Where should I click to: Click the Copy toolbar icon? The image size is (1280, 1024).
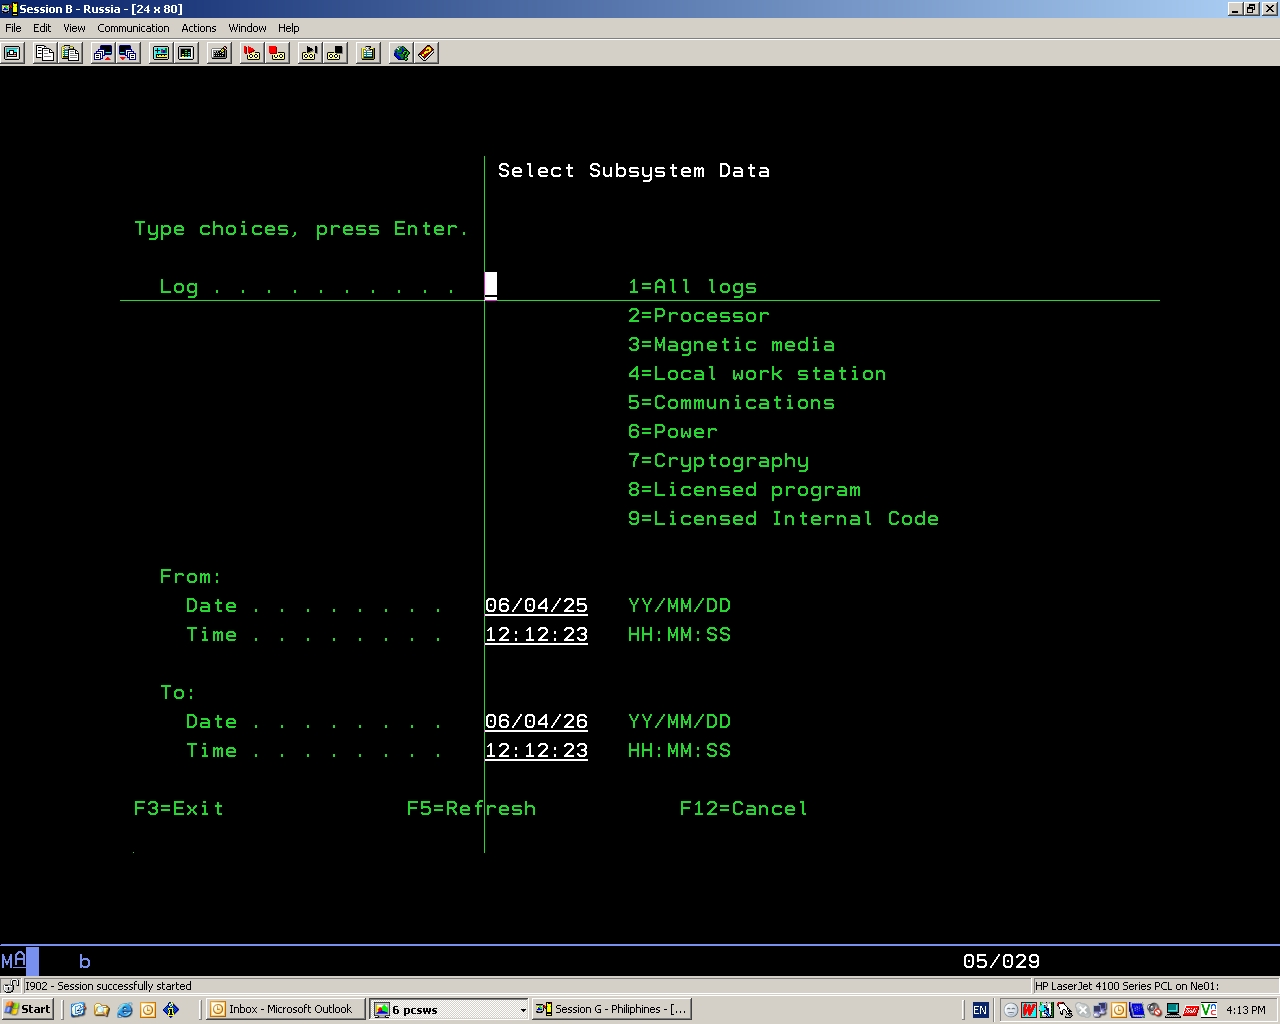click(45, 53)
